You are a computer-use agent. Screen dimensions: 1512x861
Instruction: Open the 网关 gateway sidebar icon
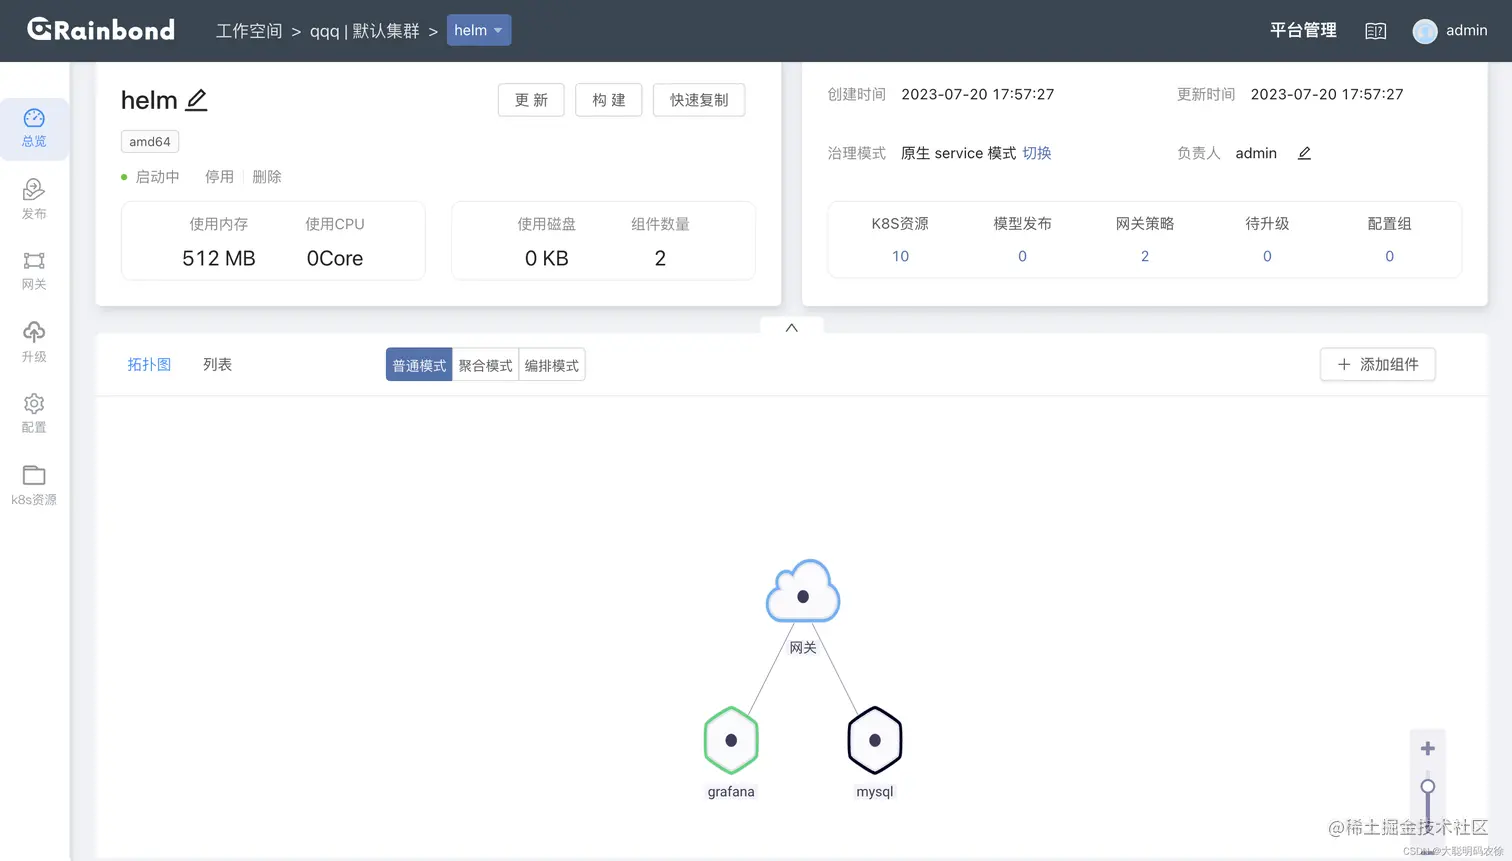[34, 271]
